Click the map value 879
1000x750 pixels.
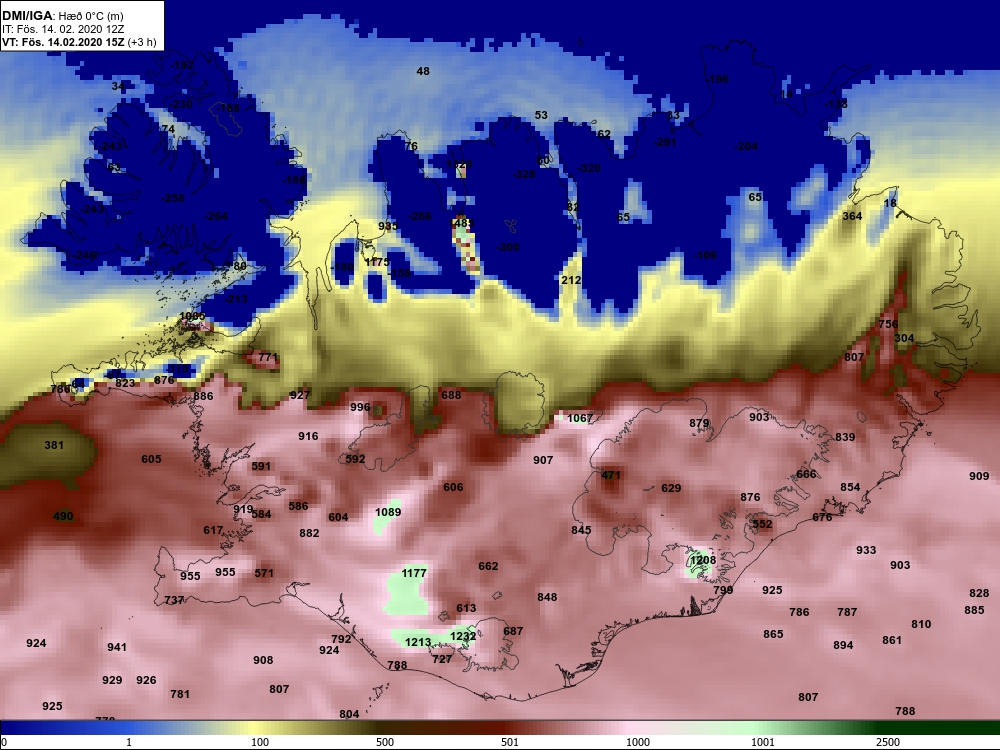tap(699, 423)
